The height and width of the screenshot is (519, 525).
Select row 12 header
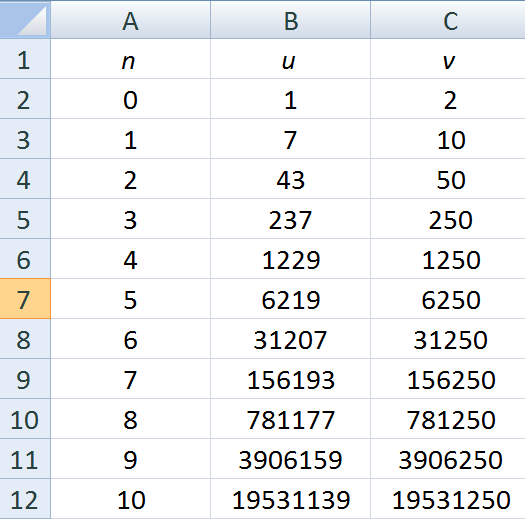(25, 499)
